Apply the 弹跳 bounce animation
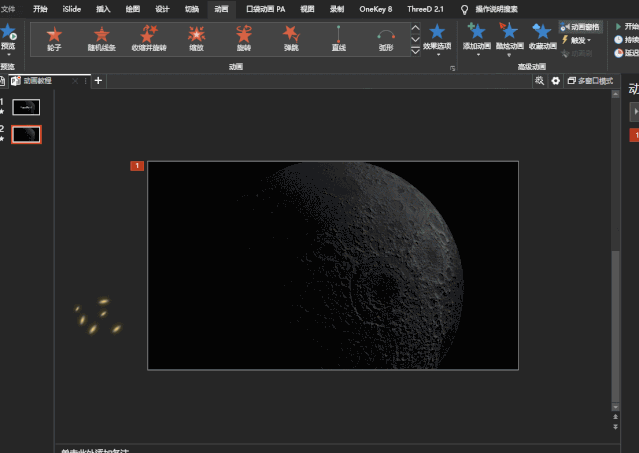 (x=291, y=38)
